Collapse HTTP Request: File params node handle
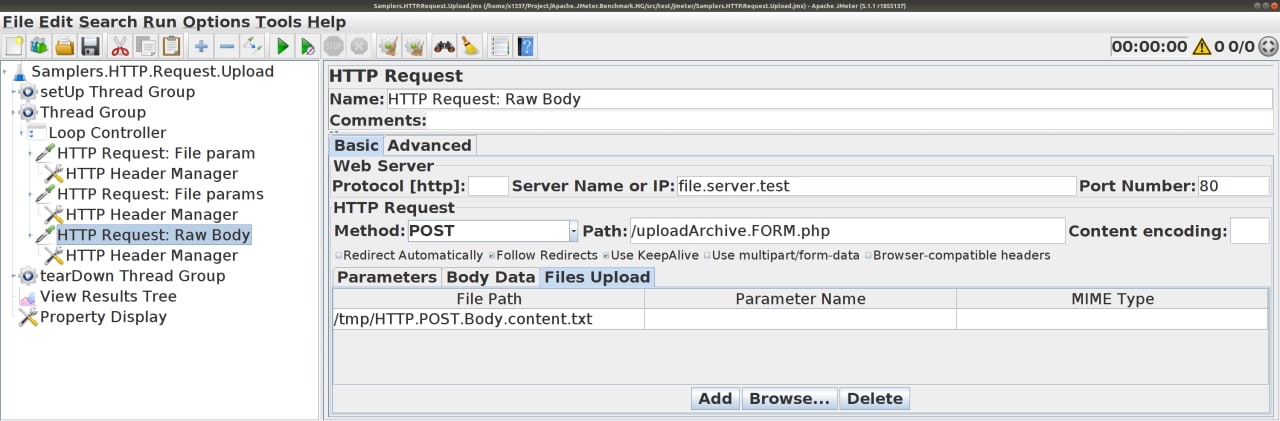1280x421 pixels. click(31, 194)
